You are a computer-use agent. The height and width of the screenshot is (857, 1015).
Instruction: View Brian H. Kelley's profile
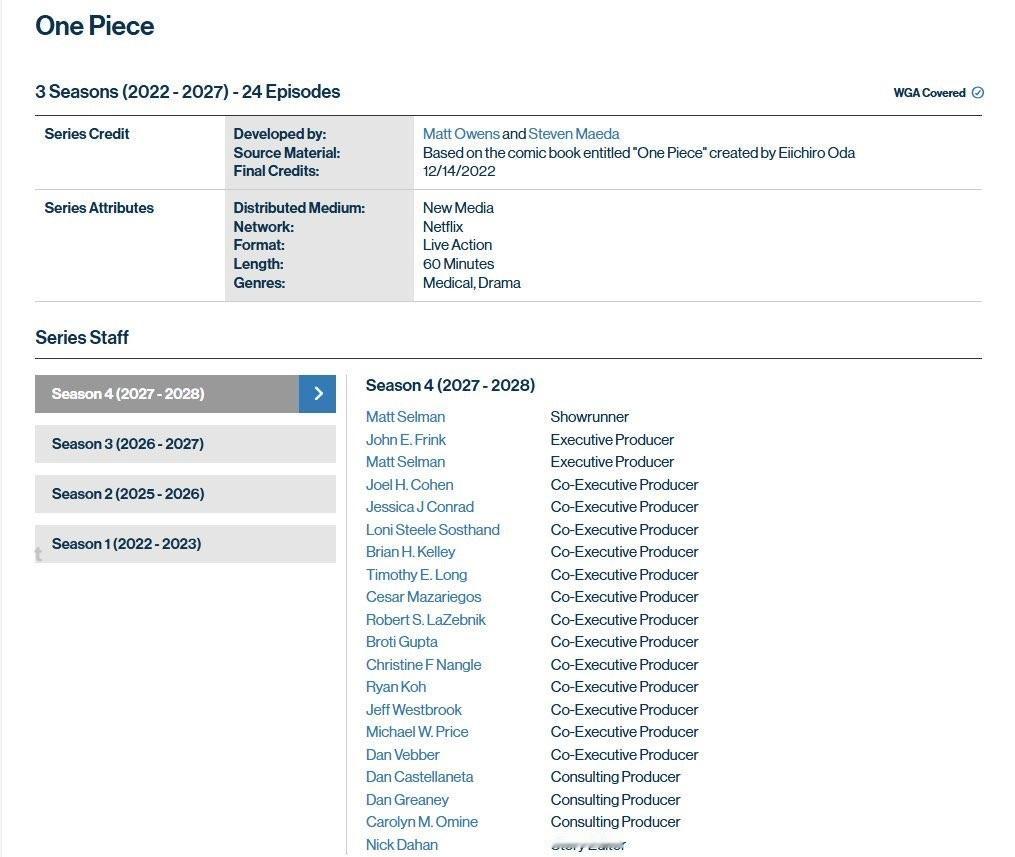[410, 552]
